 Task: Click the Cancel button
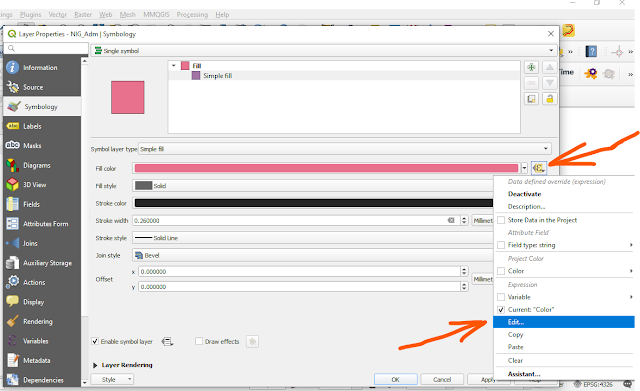tap(442, 380)
